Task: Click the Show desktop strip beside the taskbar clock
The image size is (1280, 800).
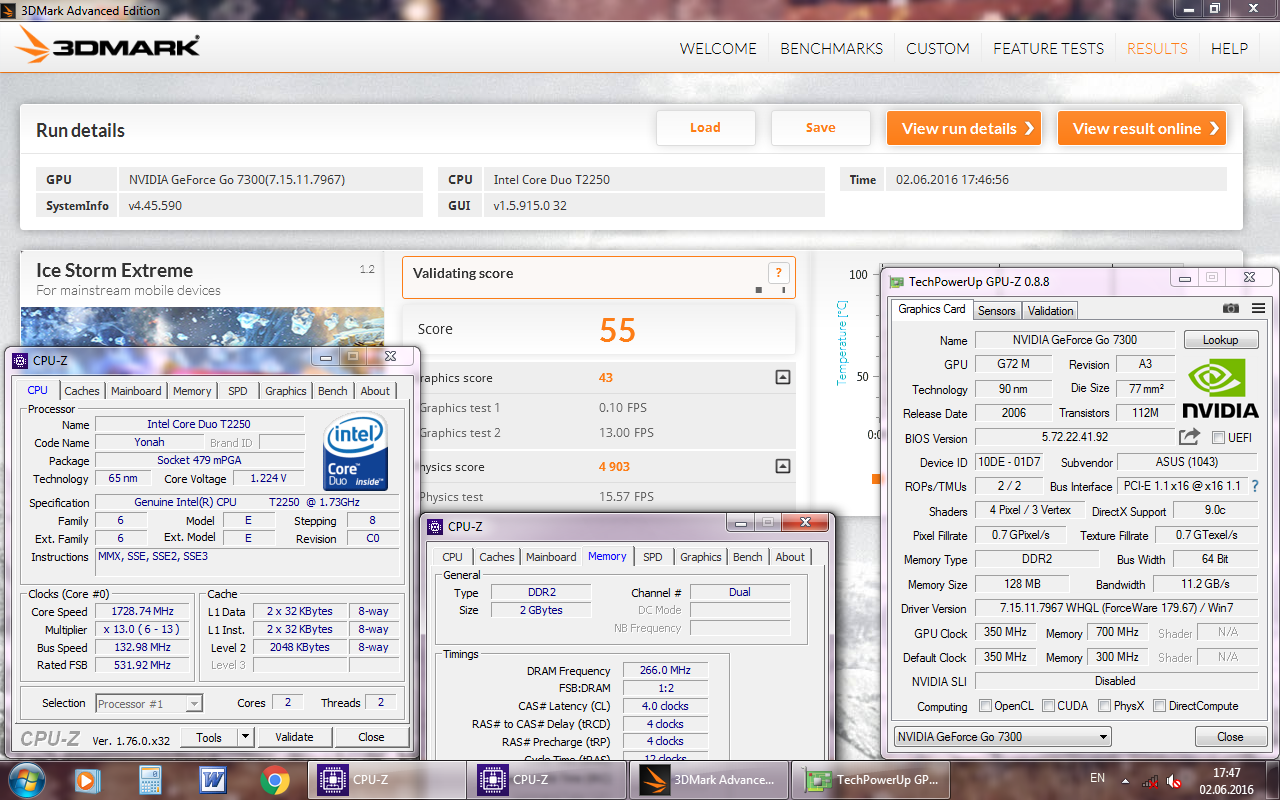Action: click(1272, 780)
